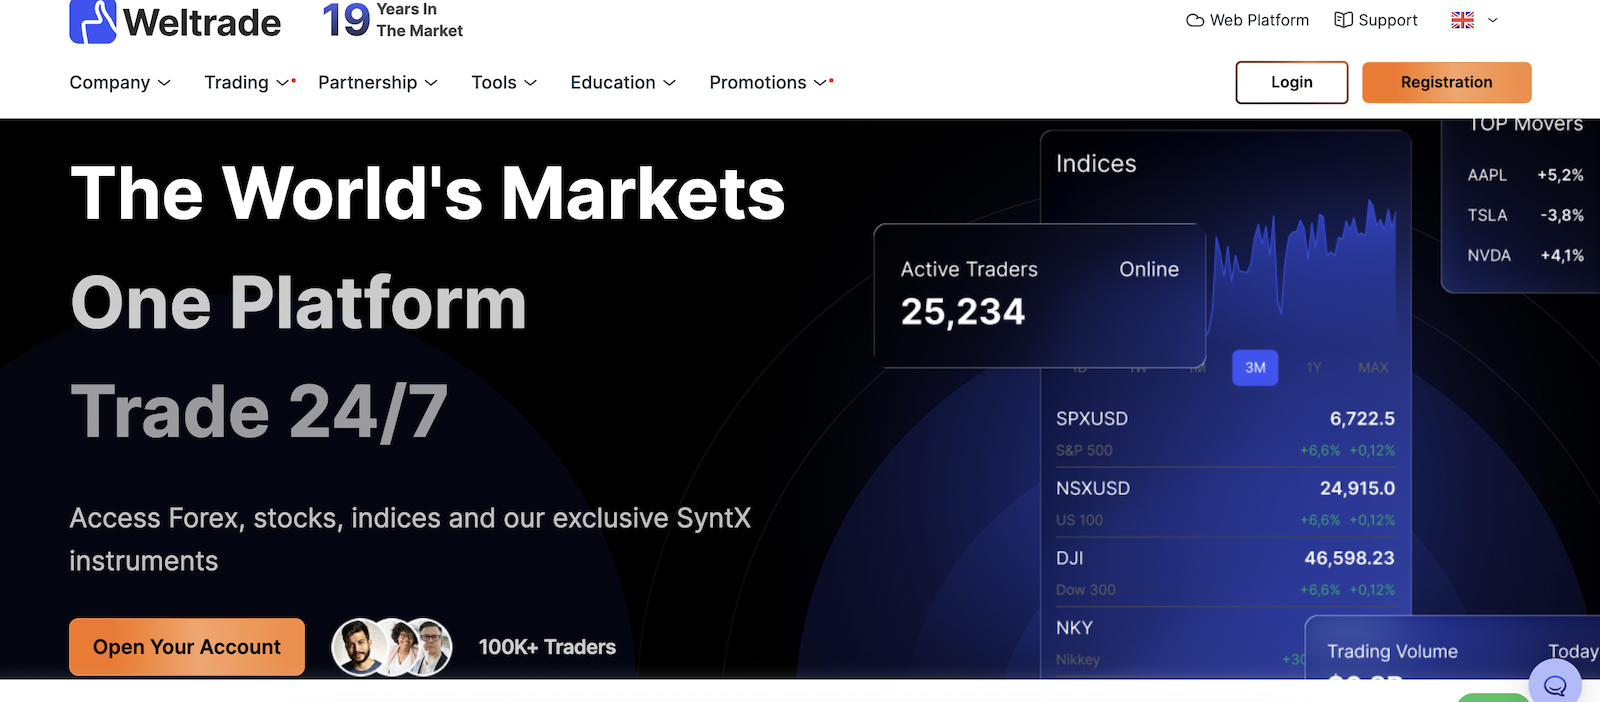Select the 3M chart range tab
This screenshot has height=702, width=1600.
(x=1255, y=368)
